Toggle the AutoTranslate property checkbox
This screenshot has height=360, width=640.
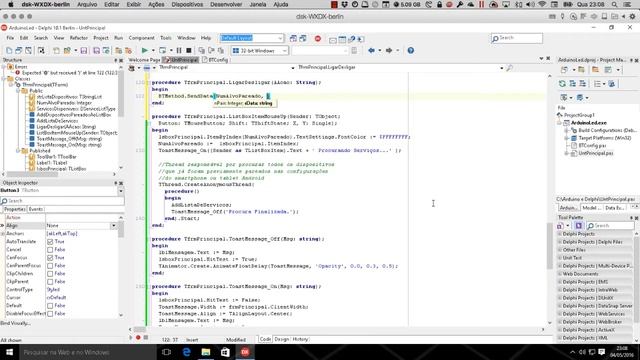coord(50,242)
